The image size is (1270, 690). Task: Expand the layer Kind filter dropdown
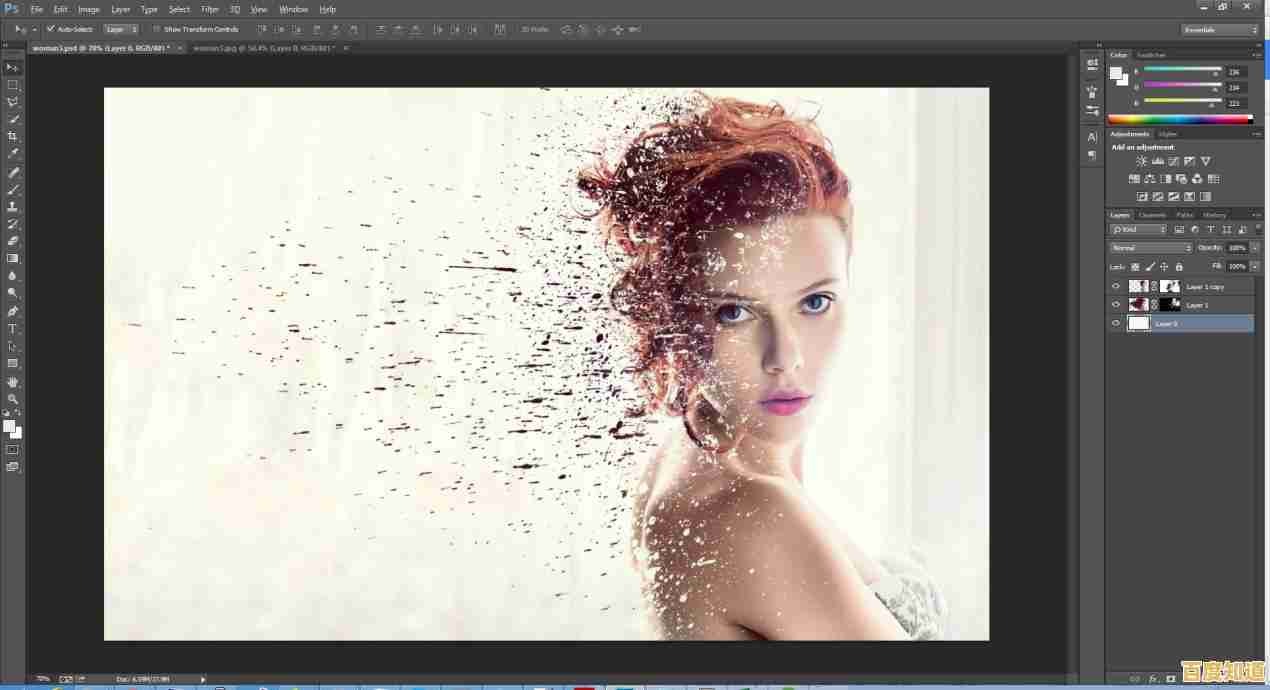pos(1138,230)
